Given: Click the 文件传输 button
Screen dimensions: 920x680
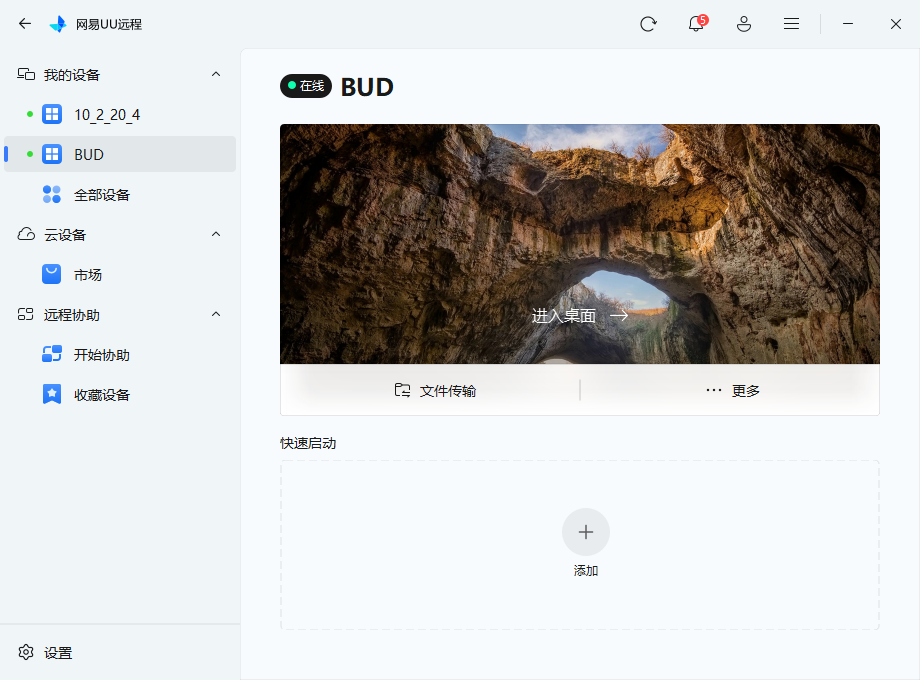Looking at the screenshot, I should 435,391.
